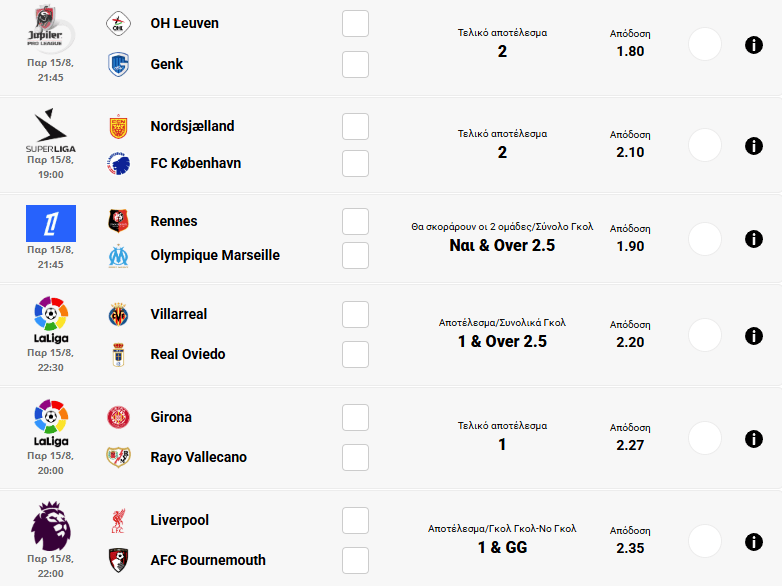Screen dimensions: 782x586
Task: Click the Olympique Marseille crest
Action: coord(119,256)
